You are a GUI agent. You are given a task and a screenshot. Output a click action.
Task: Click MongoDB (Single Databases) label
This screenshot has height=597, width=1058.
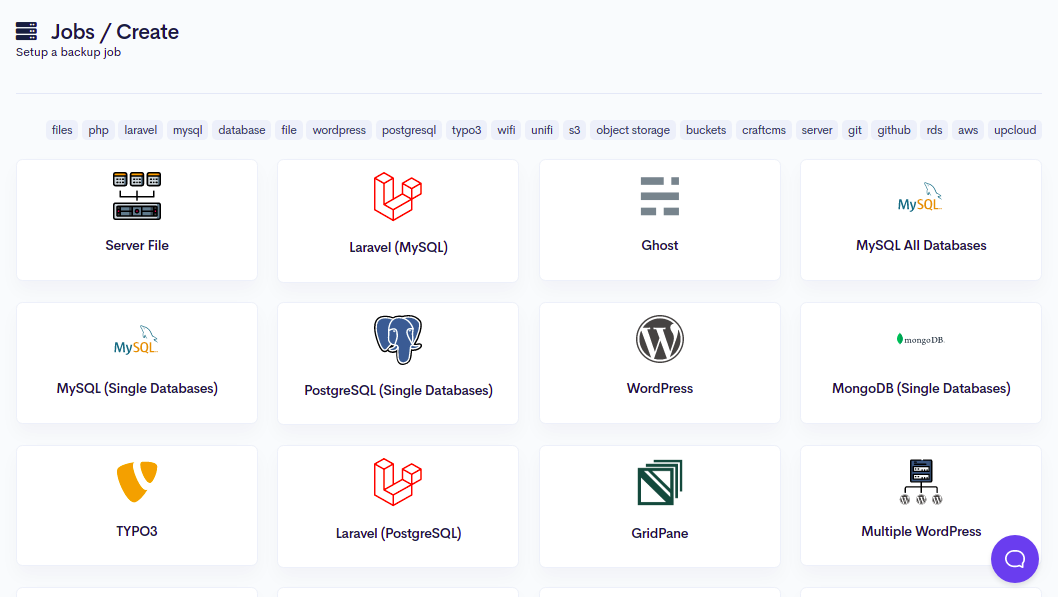tap(921, 389)
